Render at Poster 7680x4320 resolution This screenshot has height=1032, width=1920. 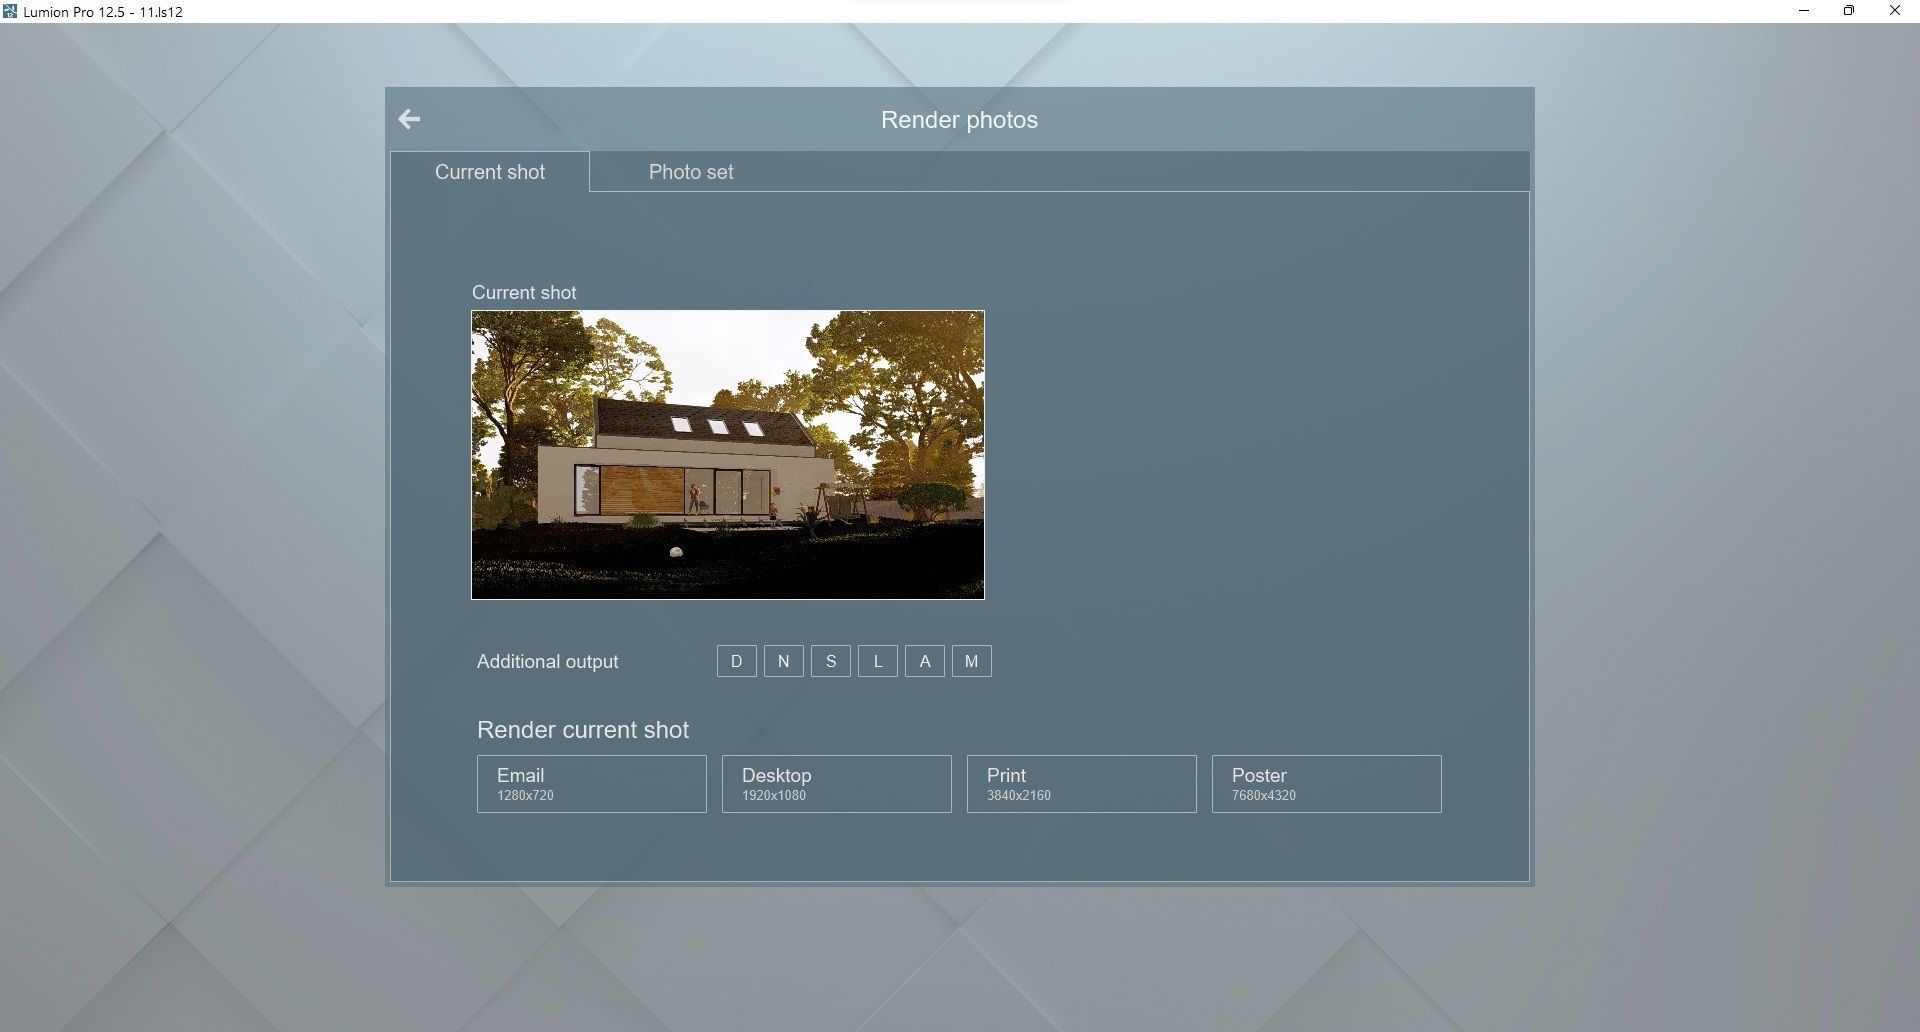[1327, 784]
